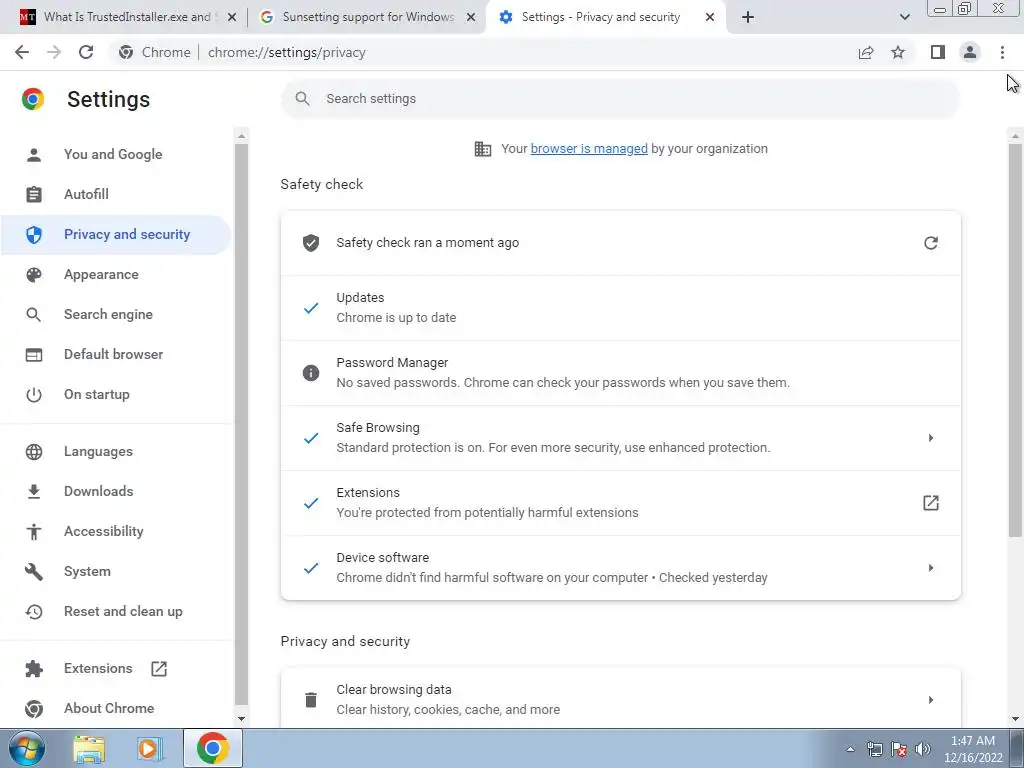Open the side panel icon
The image size is (1024, 768).
(938, 52)
